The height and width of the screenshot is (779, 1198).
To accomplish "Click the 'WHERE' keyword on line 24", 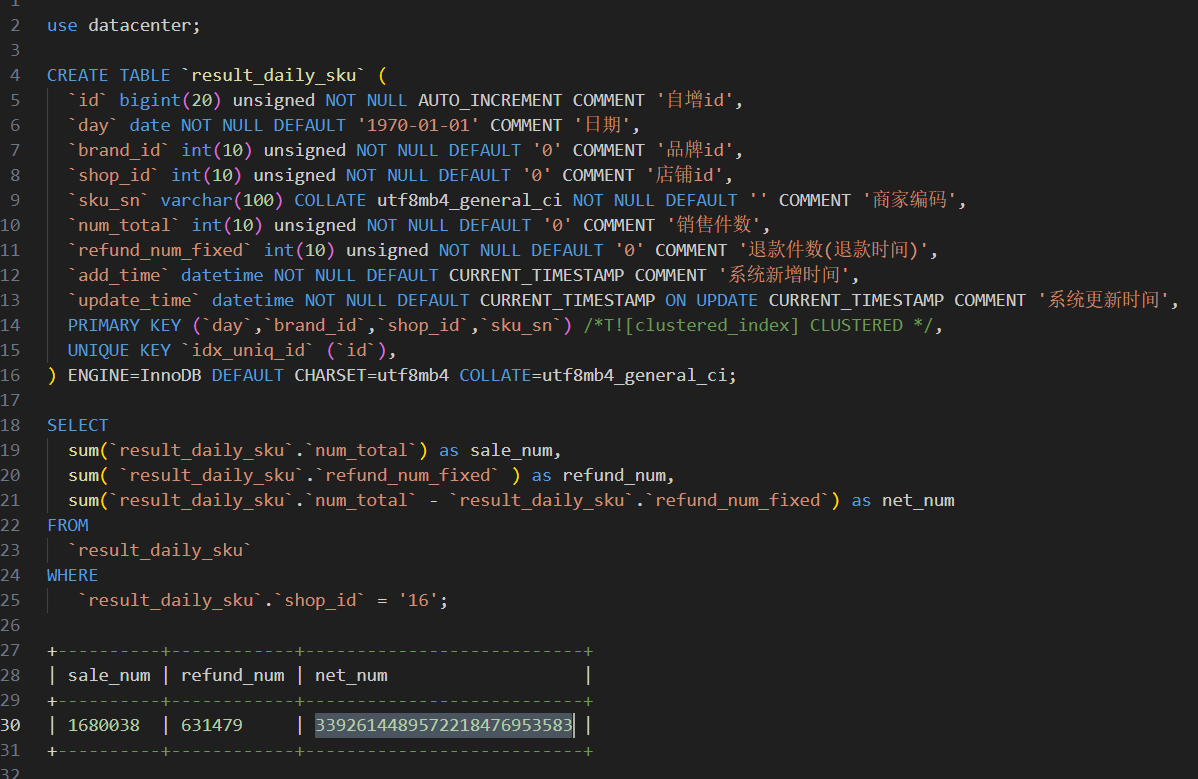I will (72, 575).
